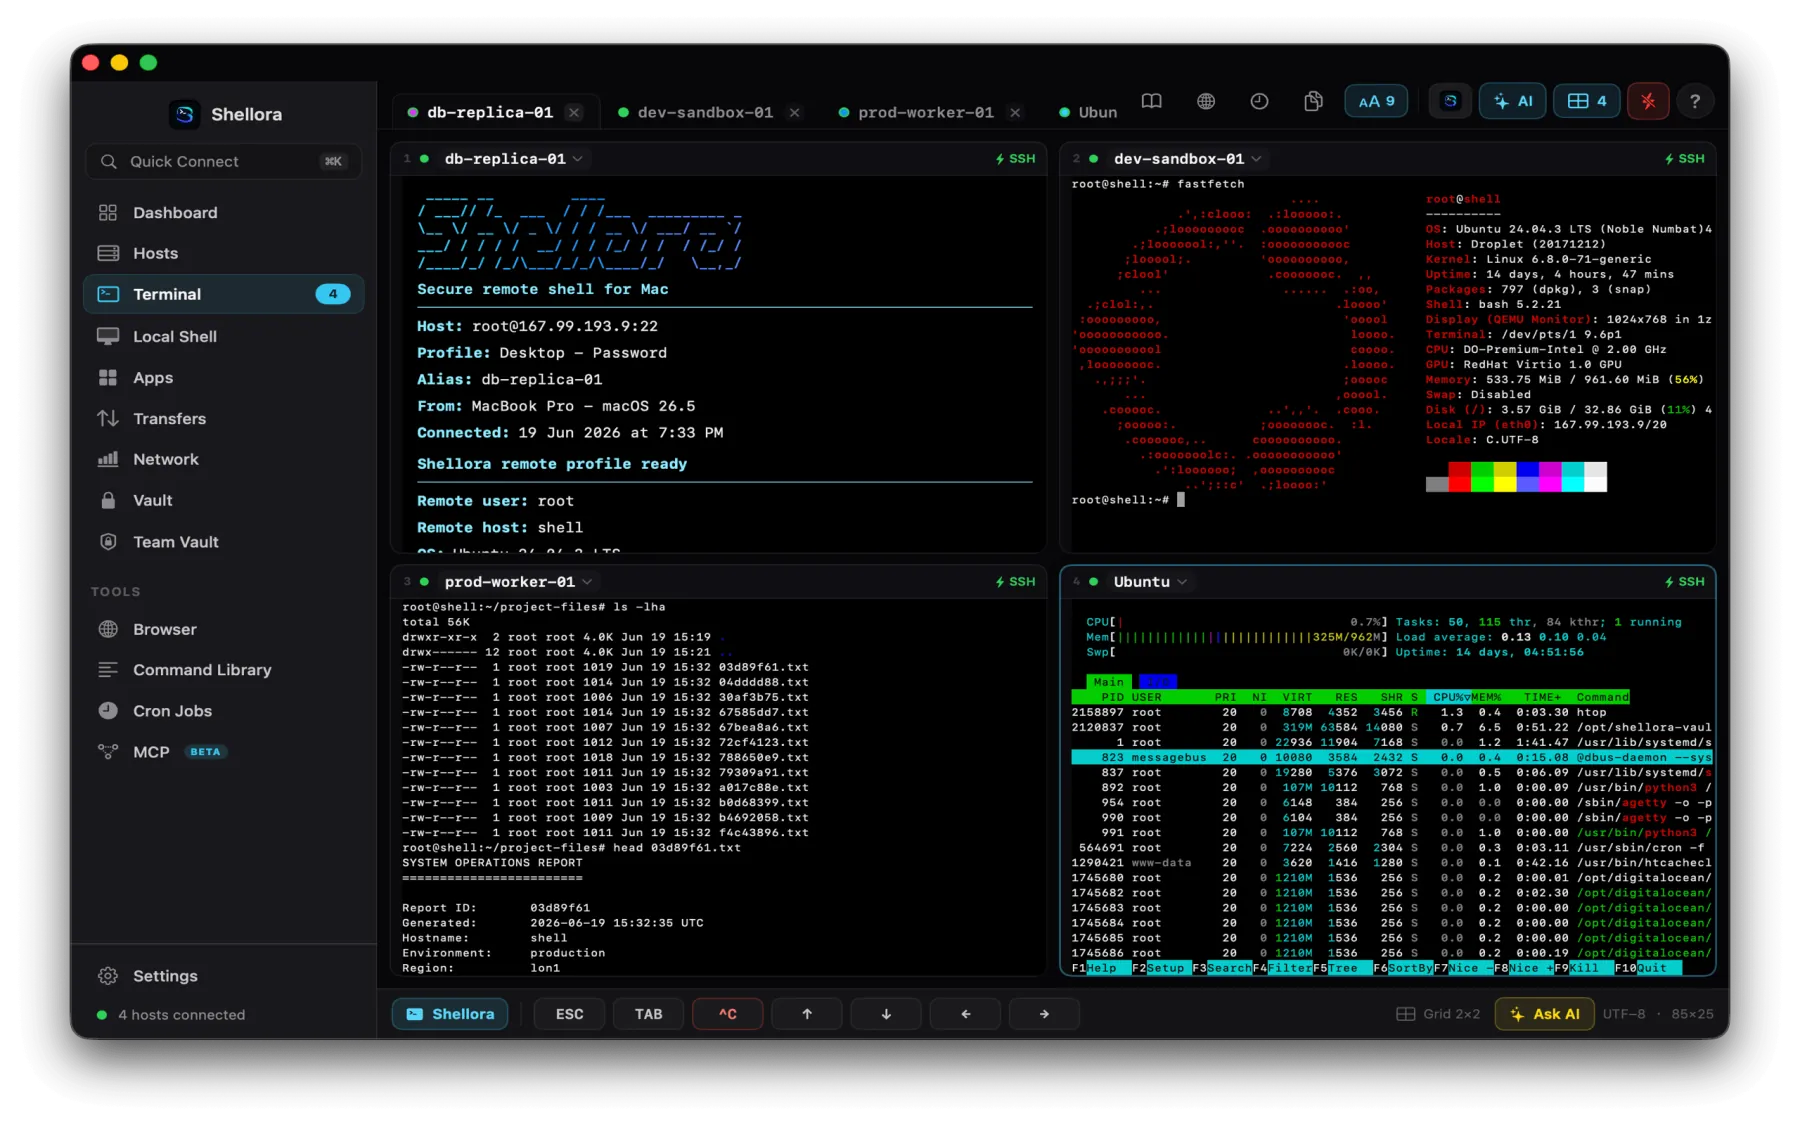Click the Command Library list icon
The height and width of the screenshot is (1125, 1800).
tap(108, 670)
